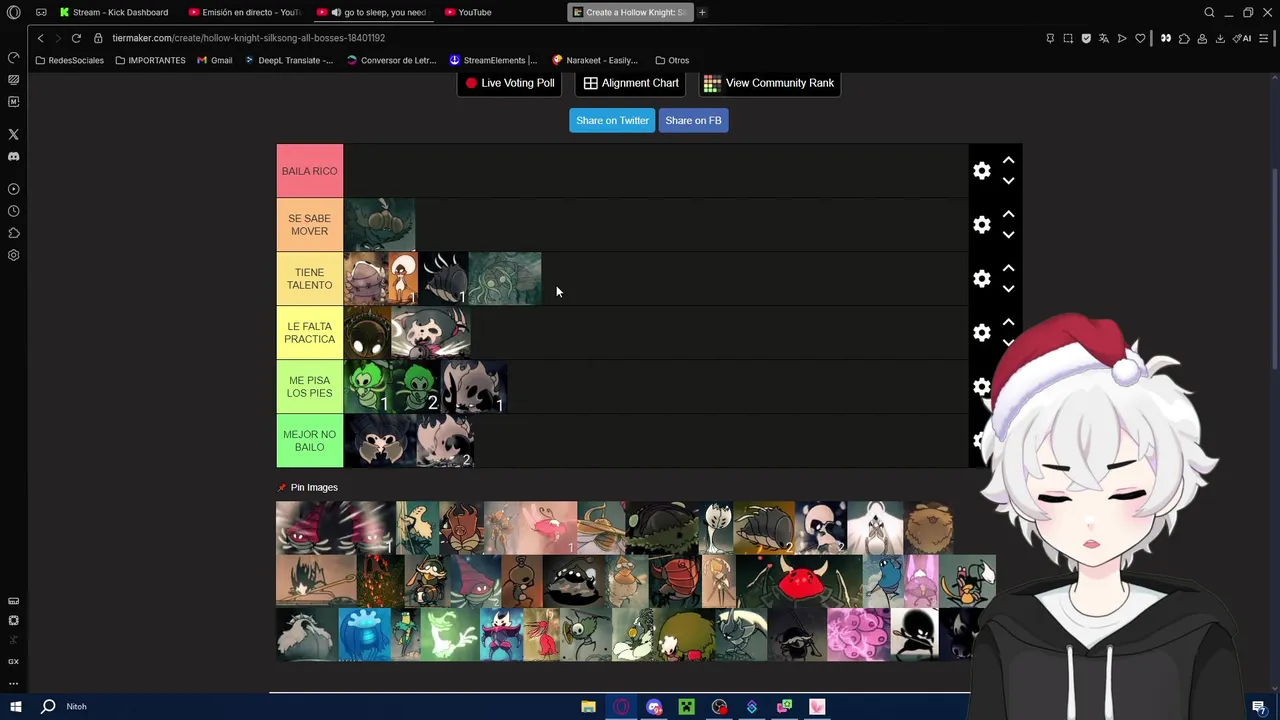Reload the current page
The image size is (1280, 720).
click(x=76, y=38)
